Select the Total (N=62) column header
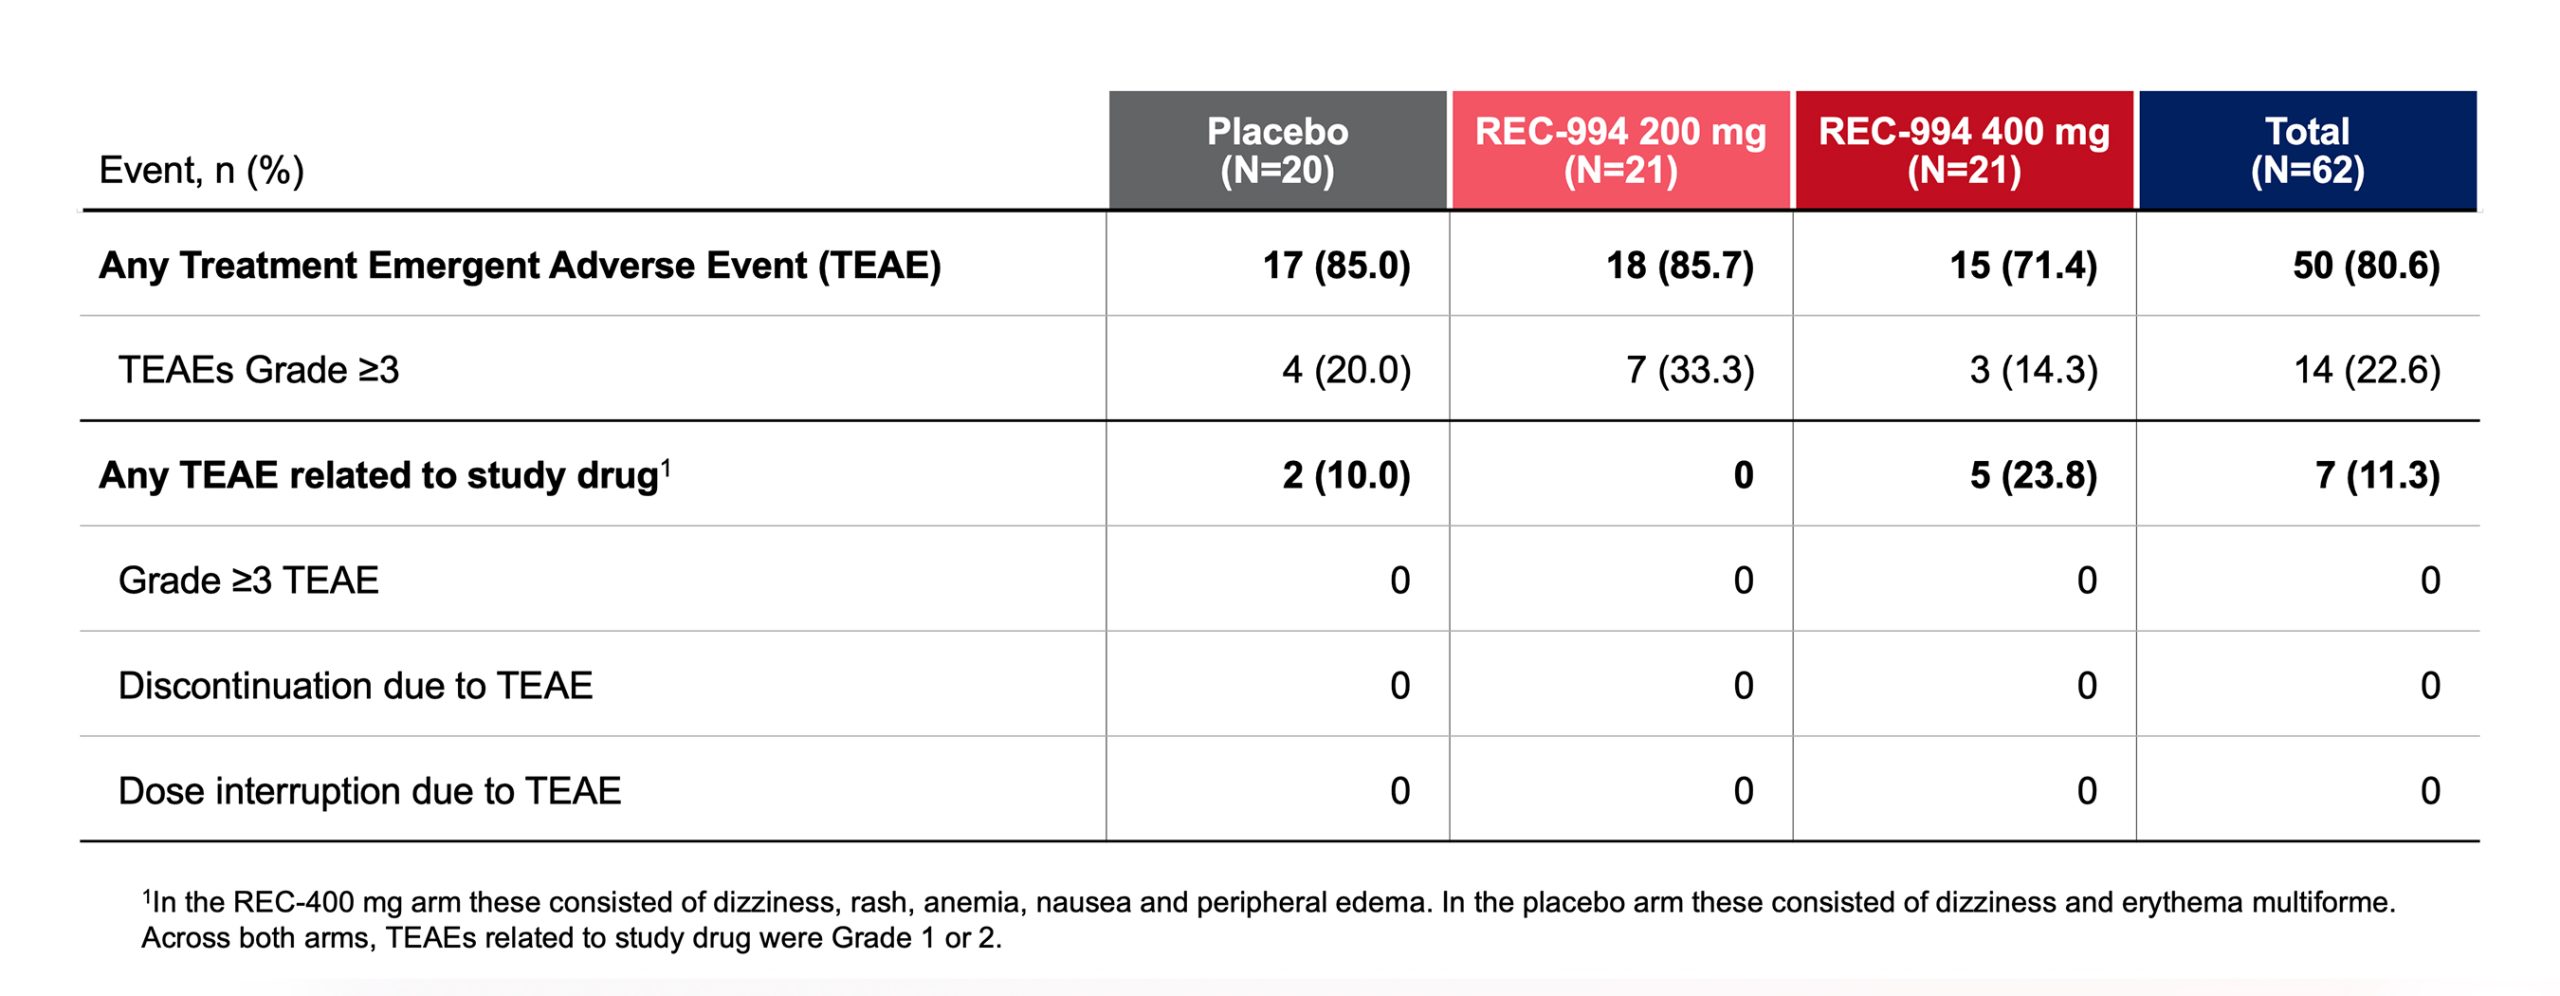 coord(2308,150)
